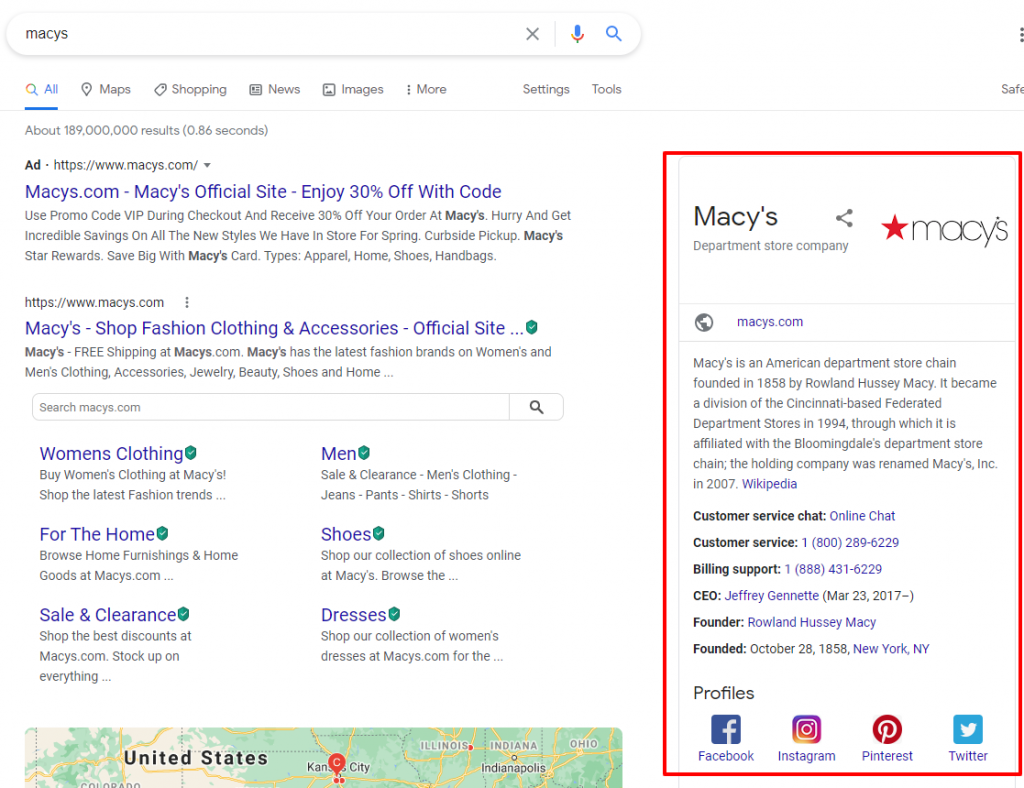Click the Search macys.com input field

271,407
